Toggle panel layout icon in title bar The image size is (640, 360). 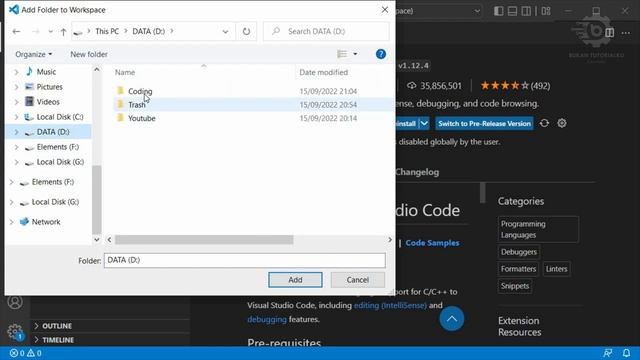coord(512,11)
